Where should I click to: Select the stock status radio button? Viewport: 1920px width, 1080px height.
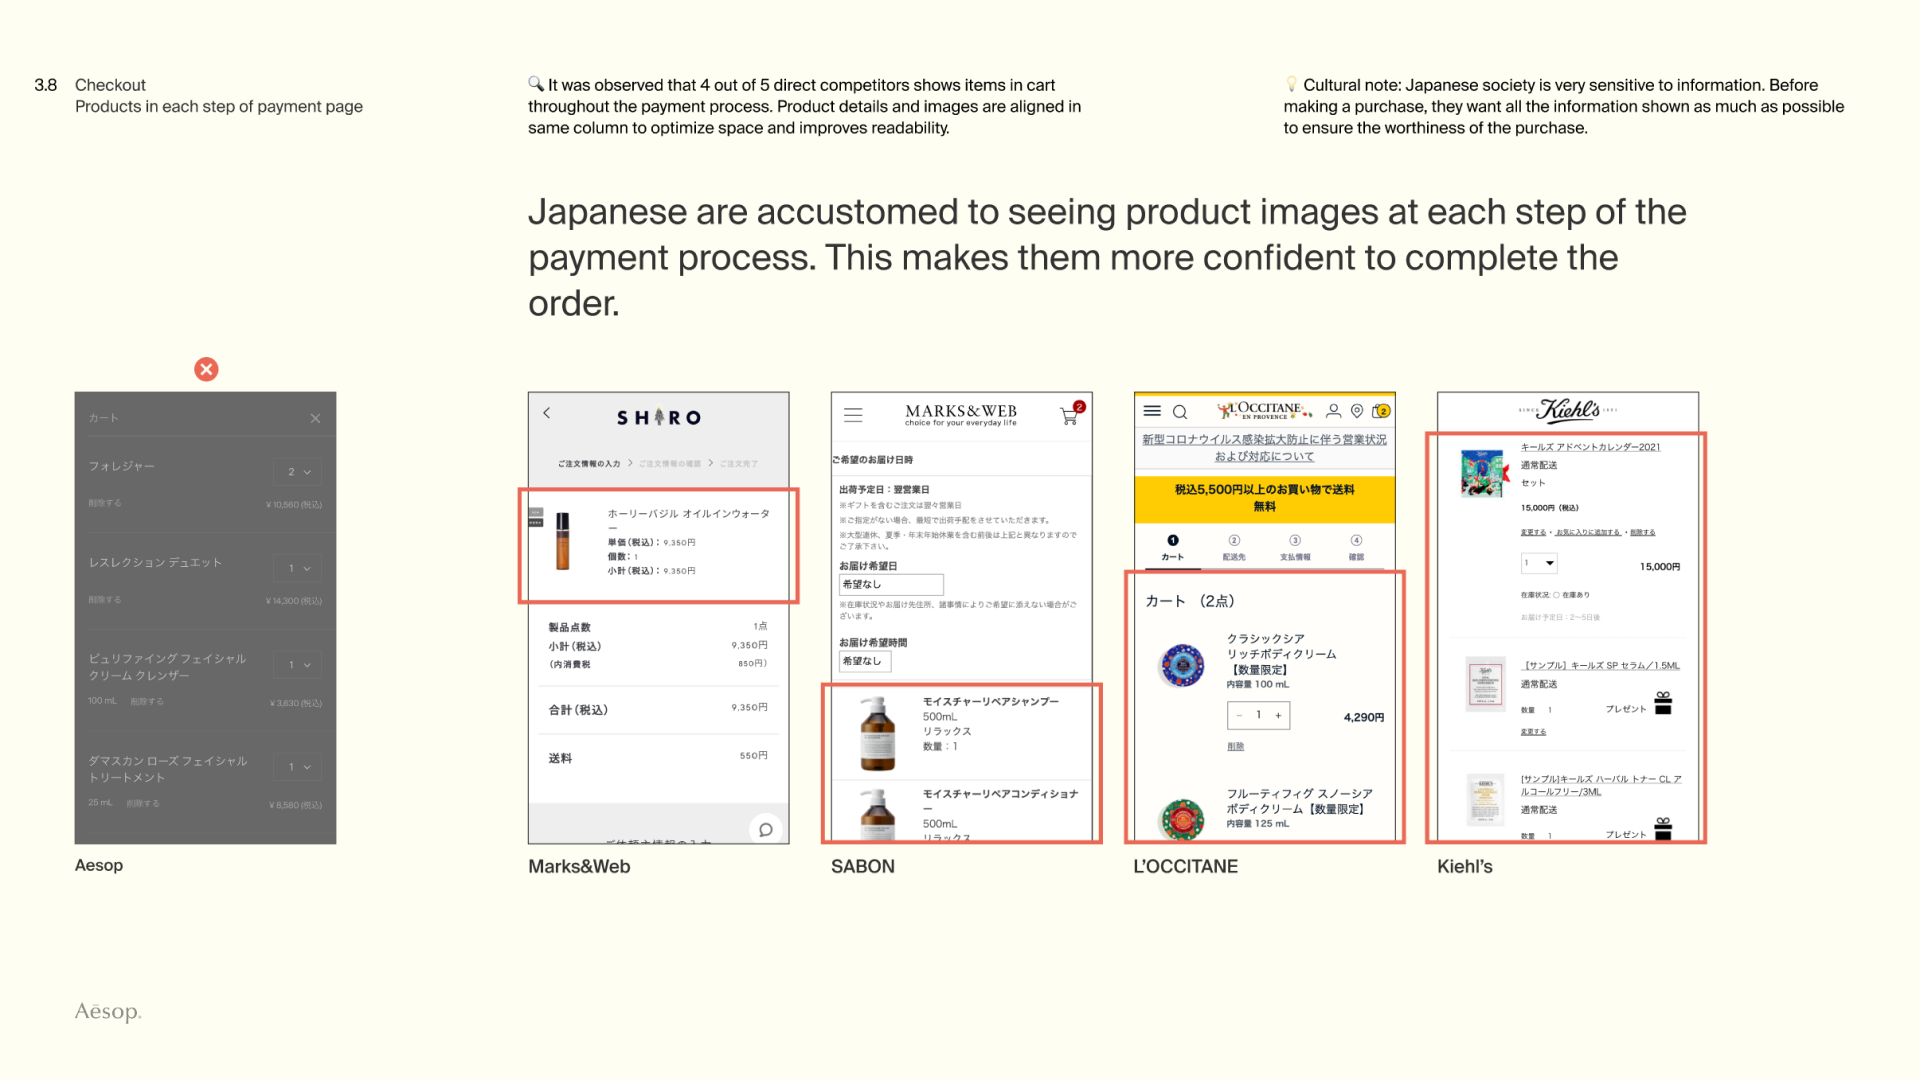click(x=1556, y=595)
